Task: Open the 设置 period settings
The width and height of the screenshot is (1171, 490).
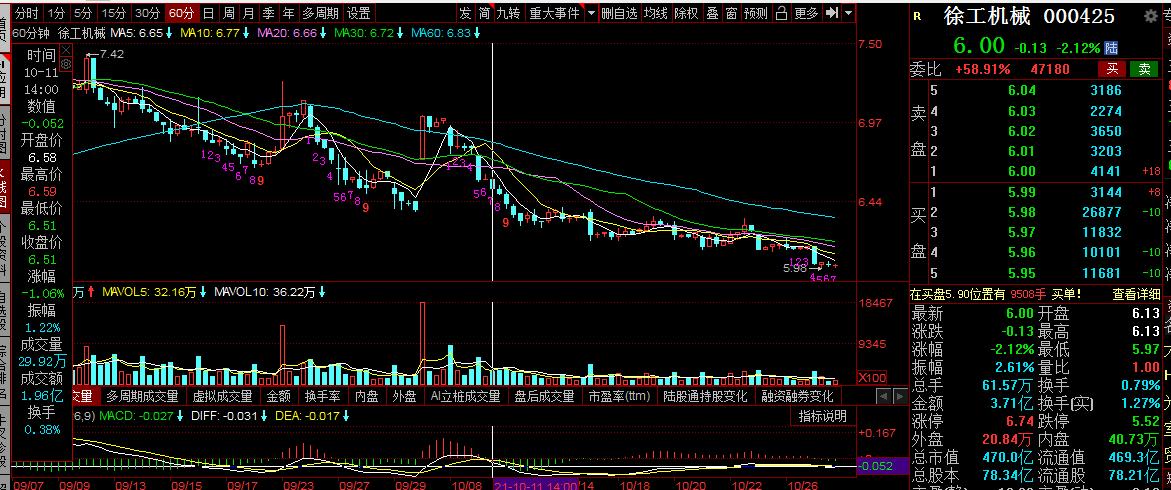Action: 358,13
